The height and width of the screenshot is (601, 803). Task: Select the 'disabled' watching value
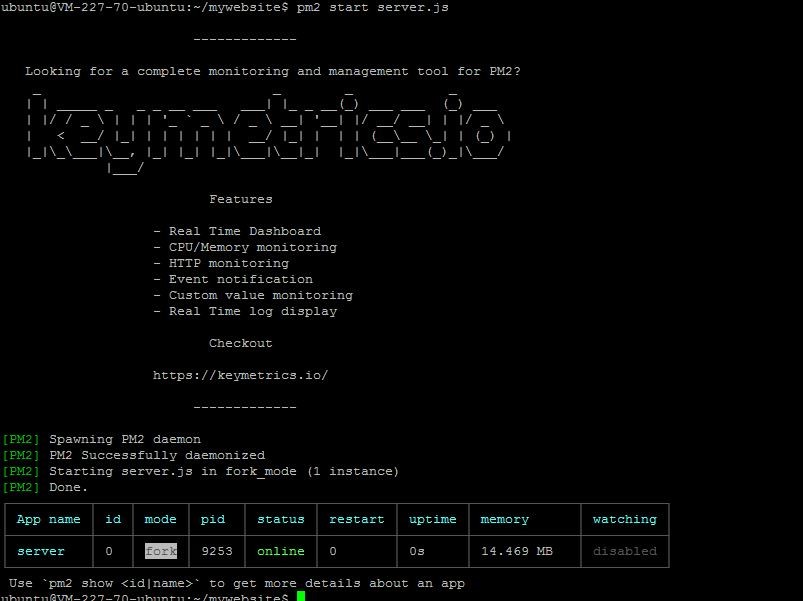click(x=625, y=551)
